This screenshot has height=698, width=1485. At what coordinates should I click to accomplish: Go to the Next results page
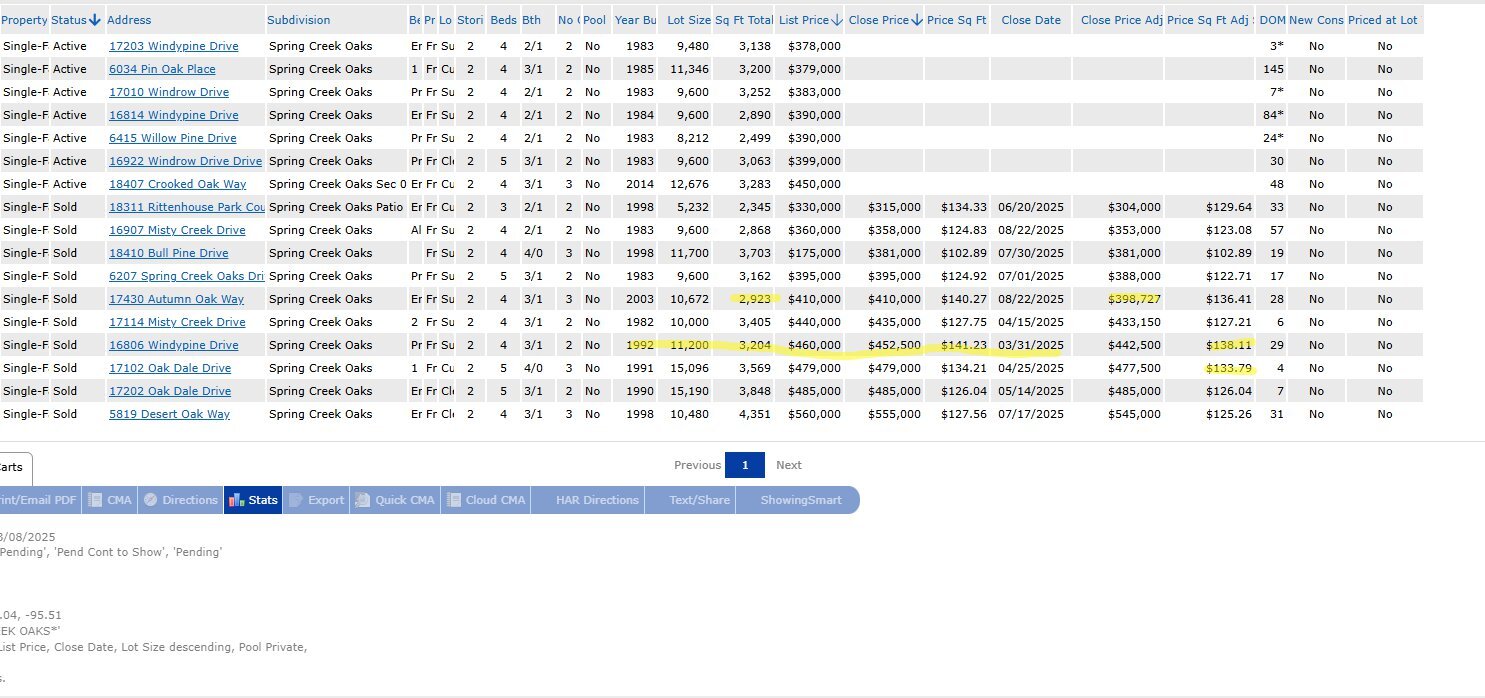pos(788,465)
